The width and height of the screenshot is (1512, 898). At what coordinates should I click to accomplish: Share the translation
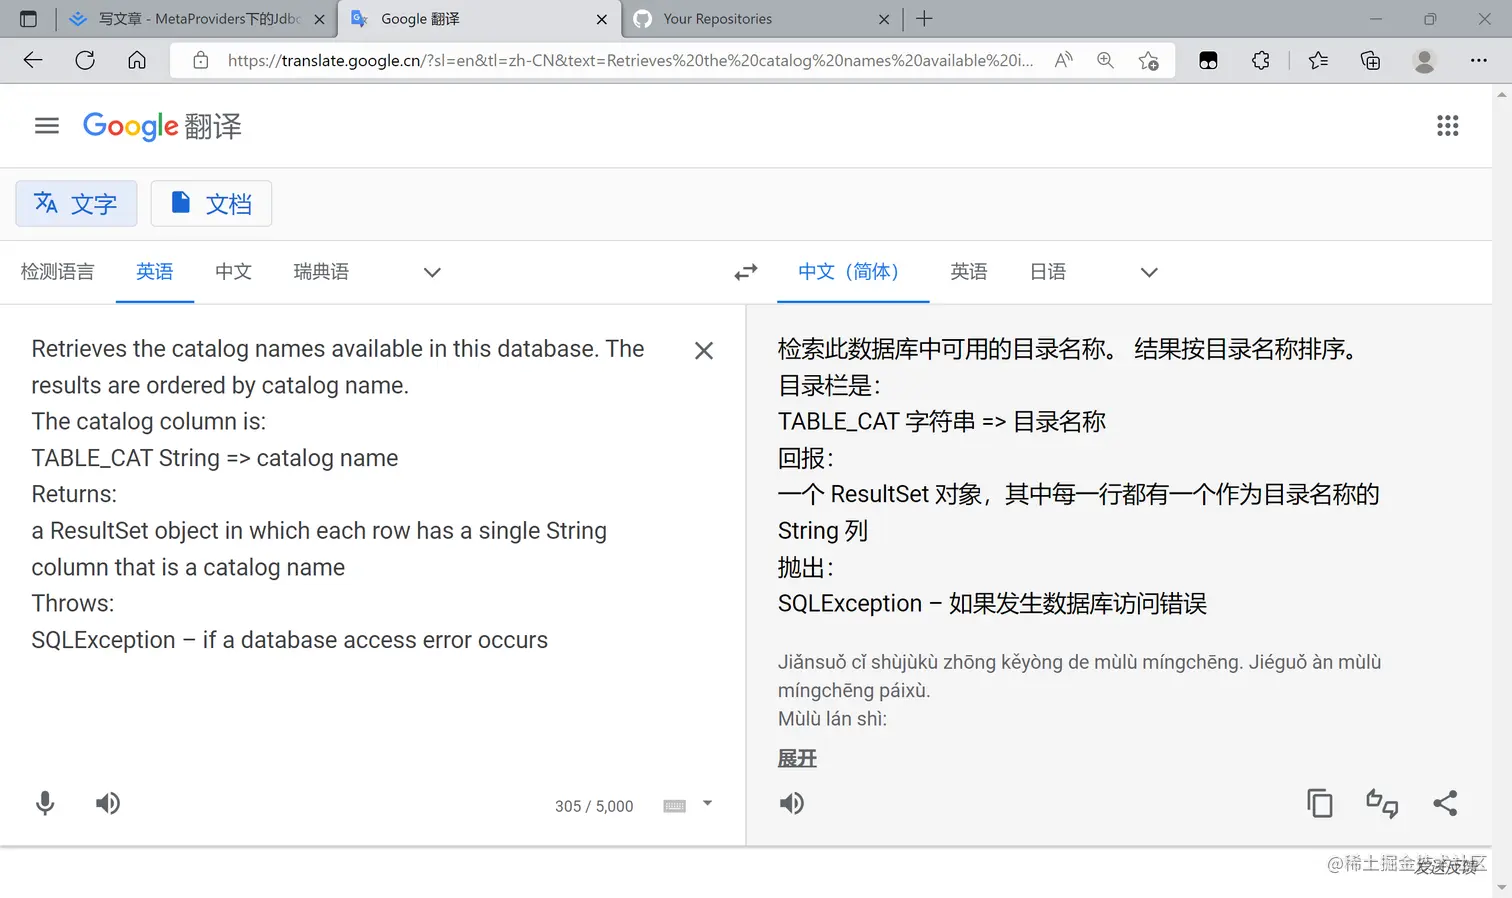point(1445,803)
